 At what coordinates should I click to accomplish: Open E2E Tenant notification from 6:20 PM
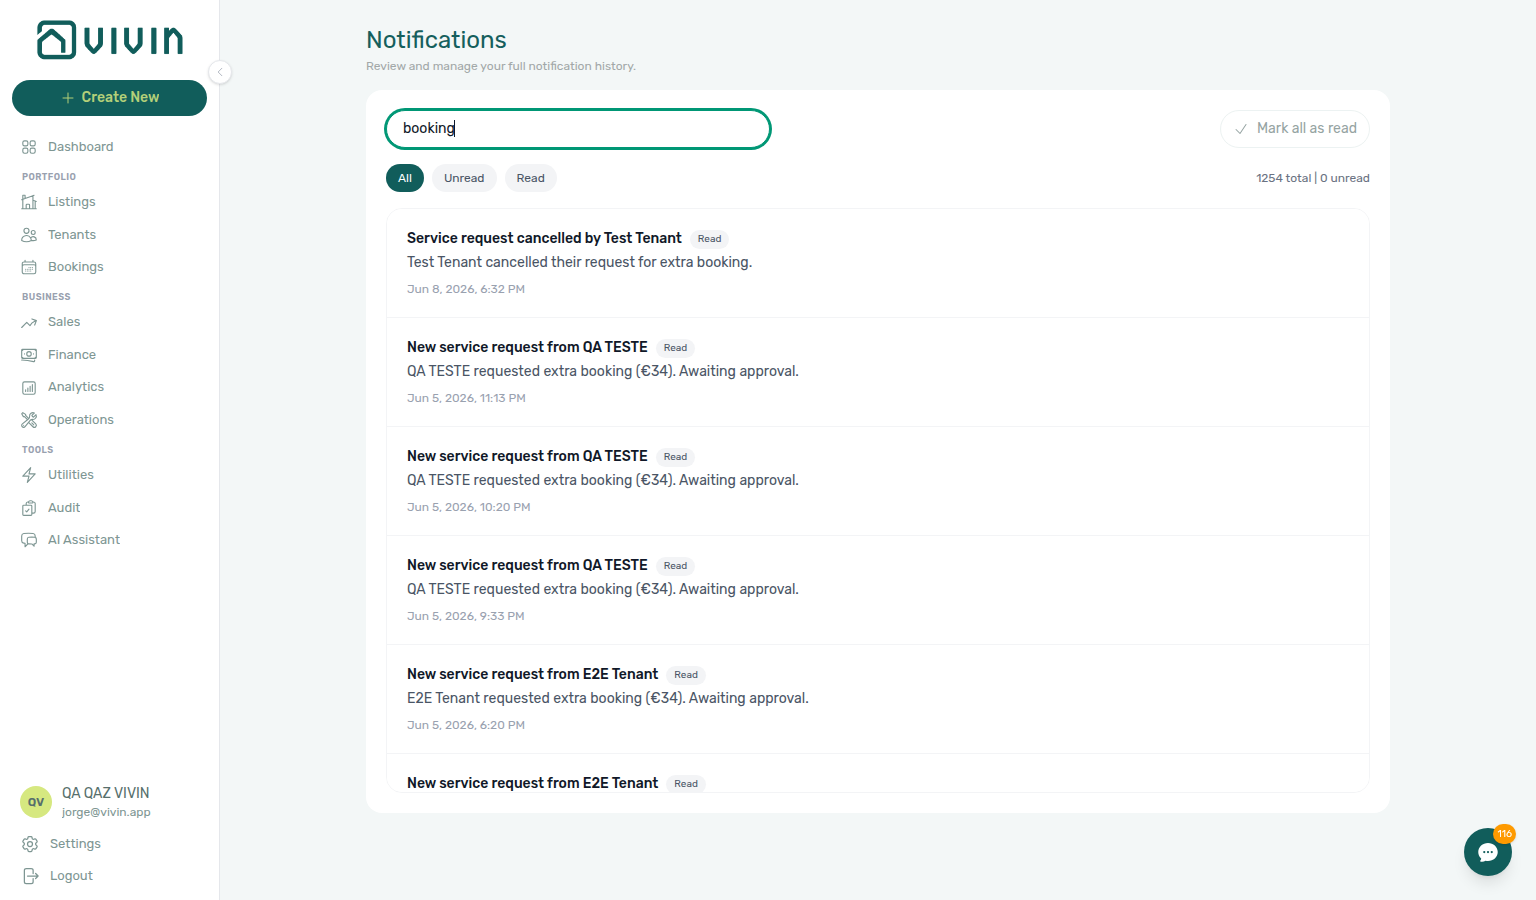click(878, 699)
